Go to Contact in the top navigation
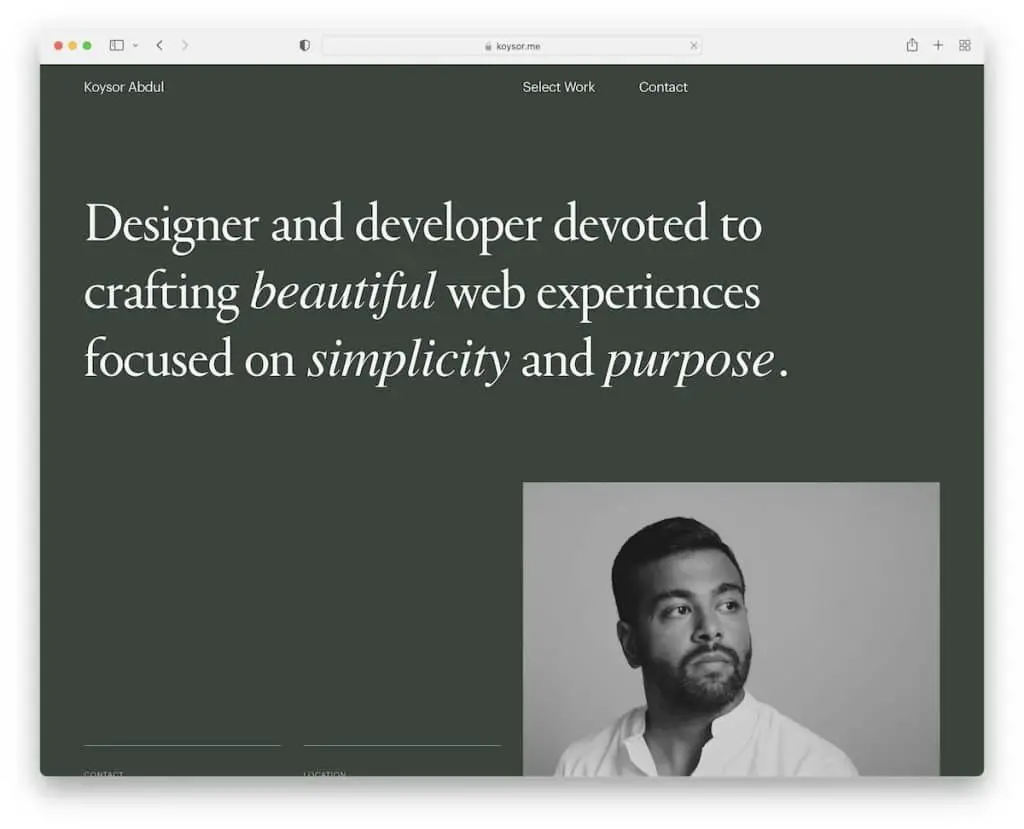Viewport: 1024px width, 829px height. pos(663,87)
